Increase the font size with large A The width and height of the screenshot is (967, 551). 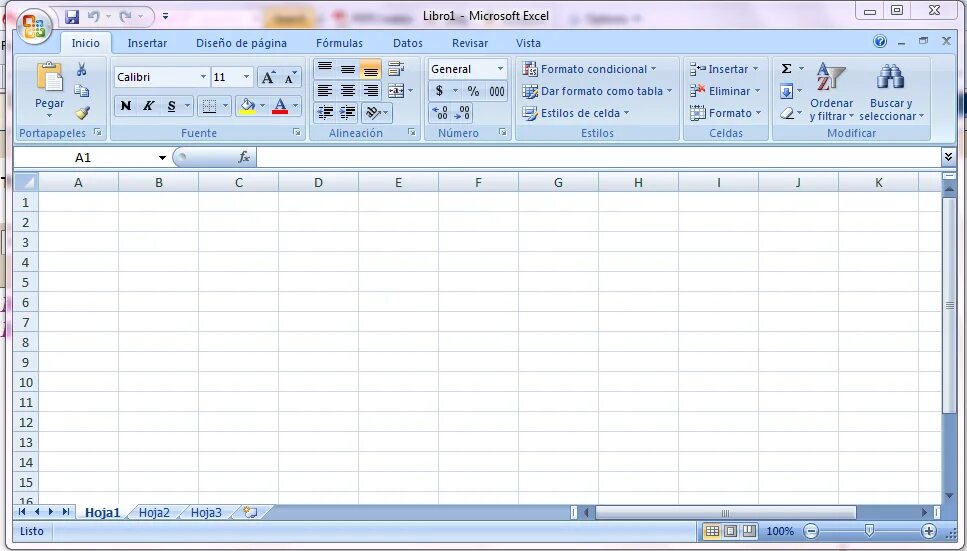pos(268,78)
